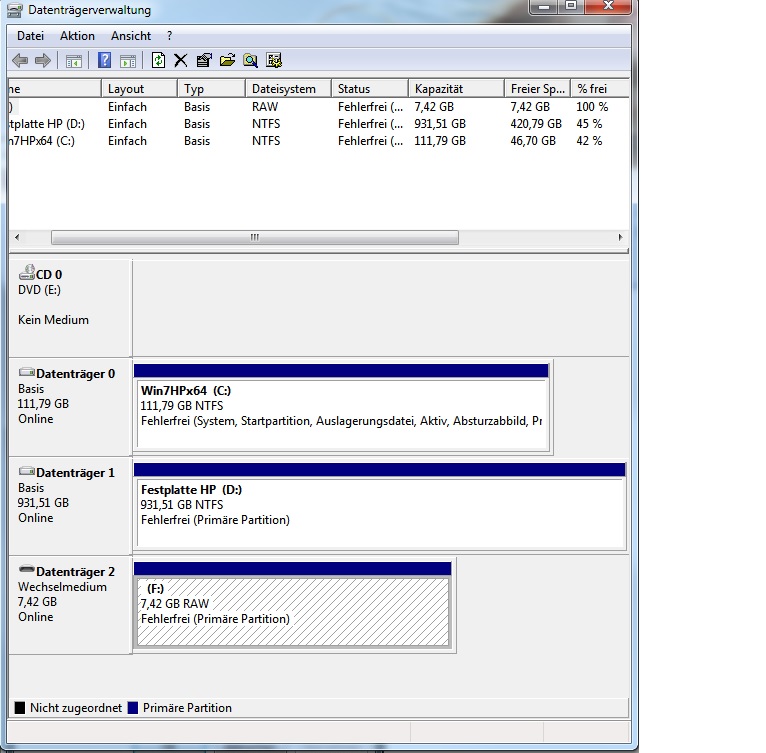Select the RAW volume row in list
The image size is (766, 753).
(x=319, y=107)
